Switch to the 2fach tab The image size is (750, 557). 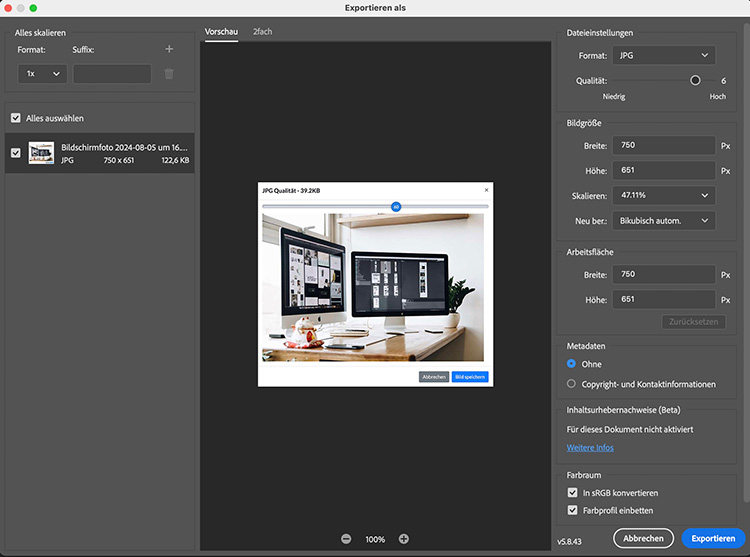click(263, 32)
